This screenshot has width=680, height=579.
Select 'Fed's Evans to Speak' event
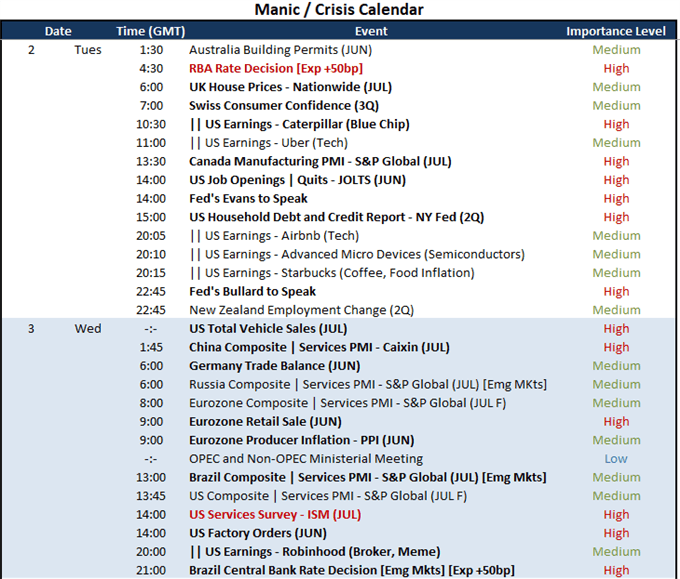(x=248, y=199)
